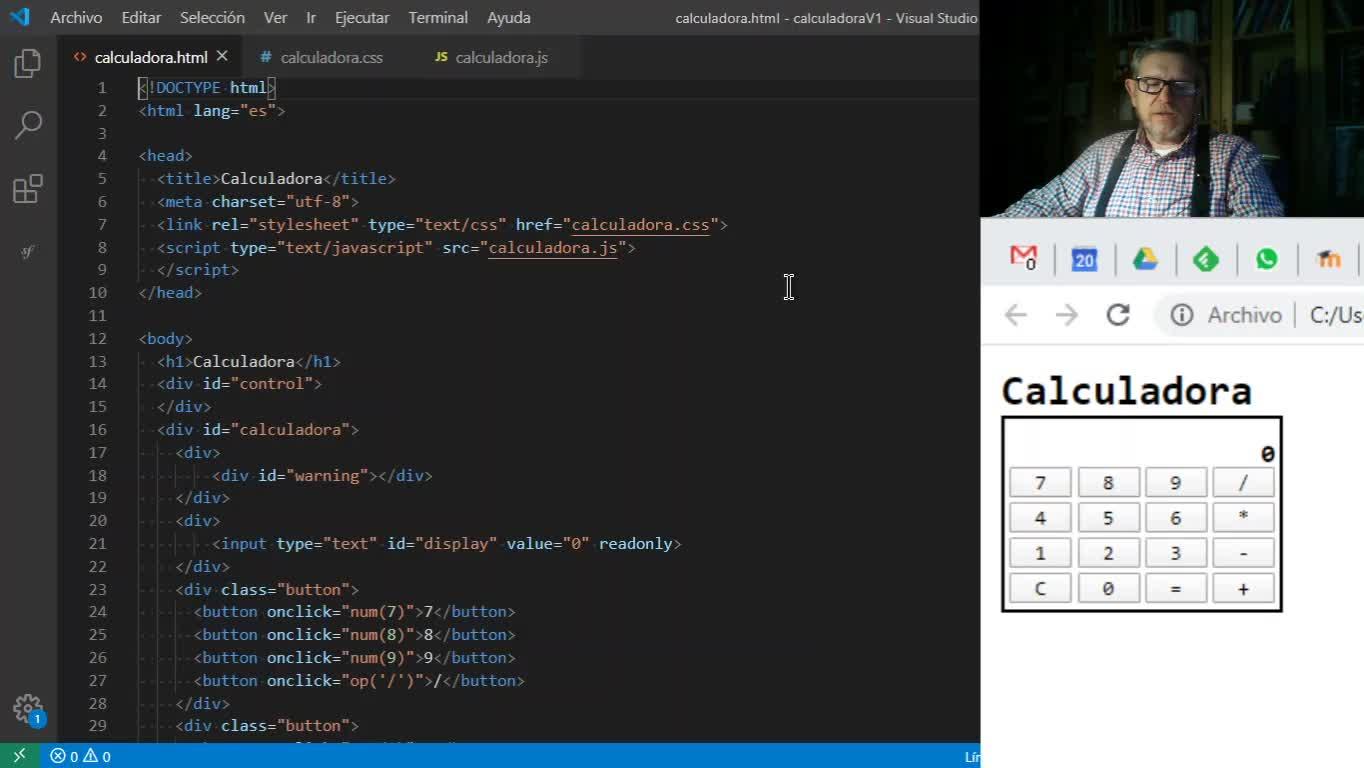Click the <html lang="es"> code line

212,111
